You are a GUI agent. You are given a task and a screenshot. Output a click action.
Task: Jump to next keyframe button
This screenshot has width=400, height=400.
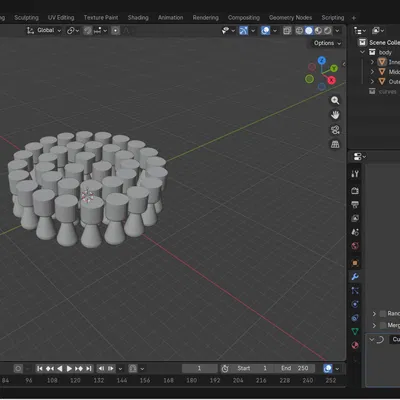[x=79, y=368]
